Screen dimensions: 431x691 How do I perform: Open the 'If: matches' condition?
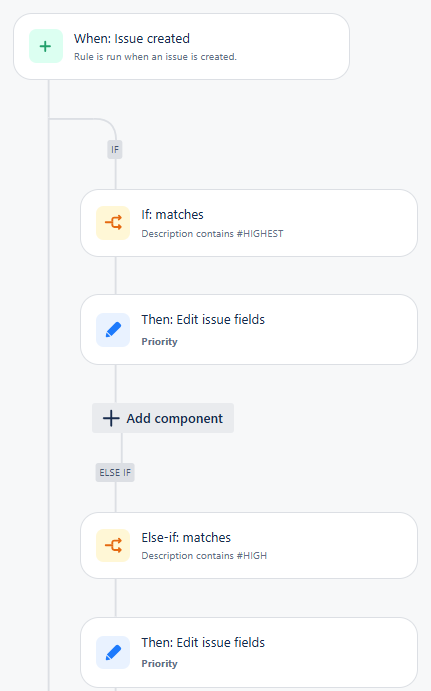click(x=249, y=223)
